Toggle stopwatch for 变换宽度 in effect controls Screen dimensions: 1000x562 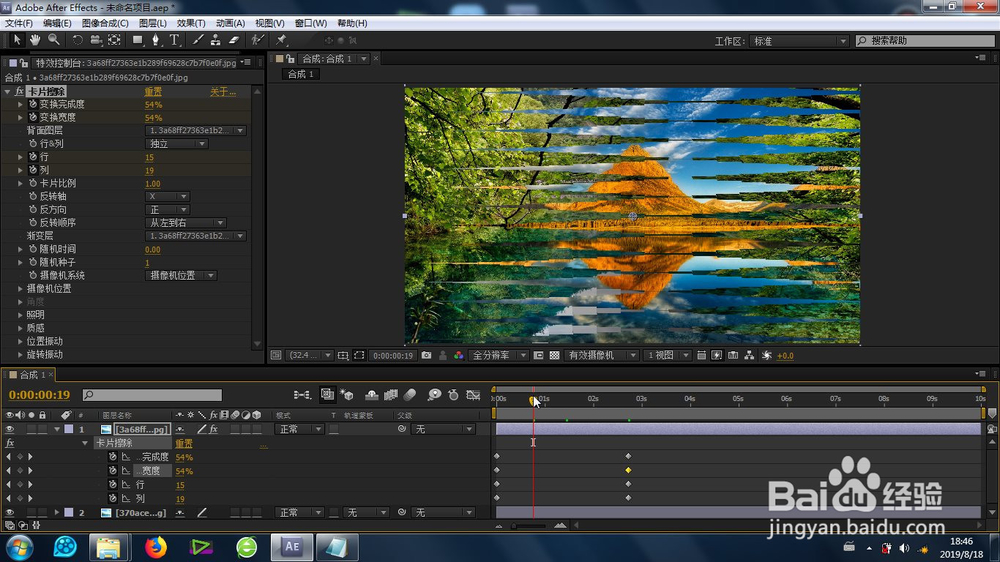click(33, 117)
